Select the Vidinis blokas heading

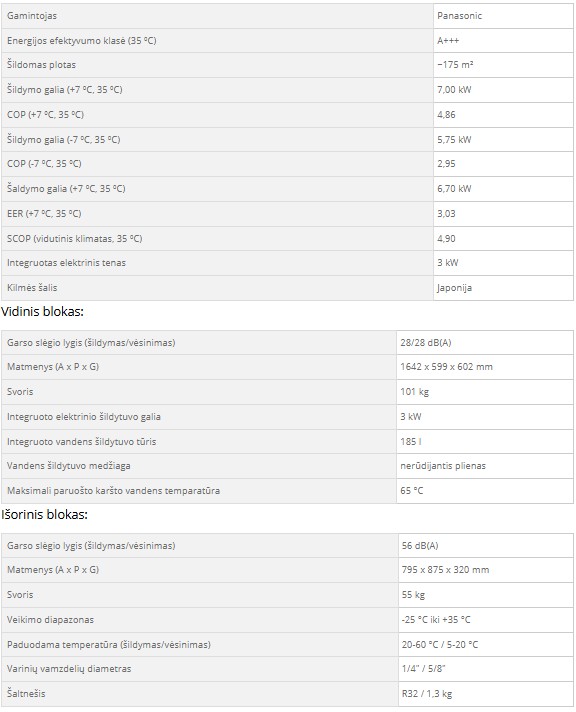(42, 312)
